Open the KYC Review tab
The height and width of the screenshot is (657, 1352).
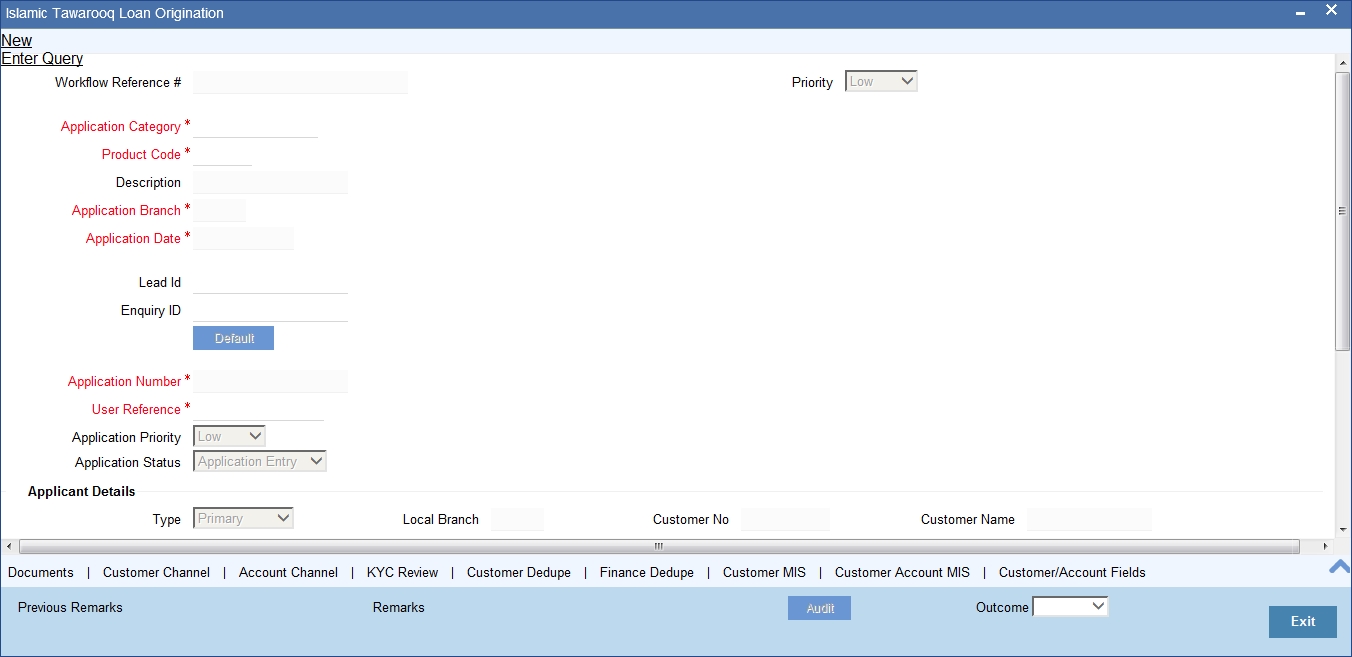[402, 573]
